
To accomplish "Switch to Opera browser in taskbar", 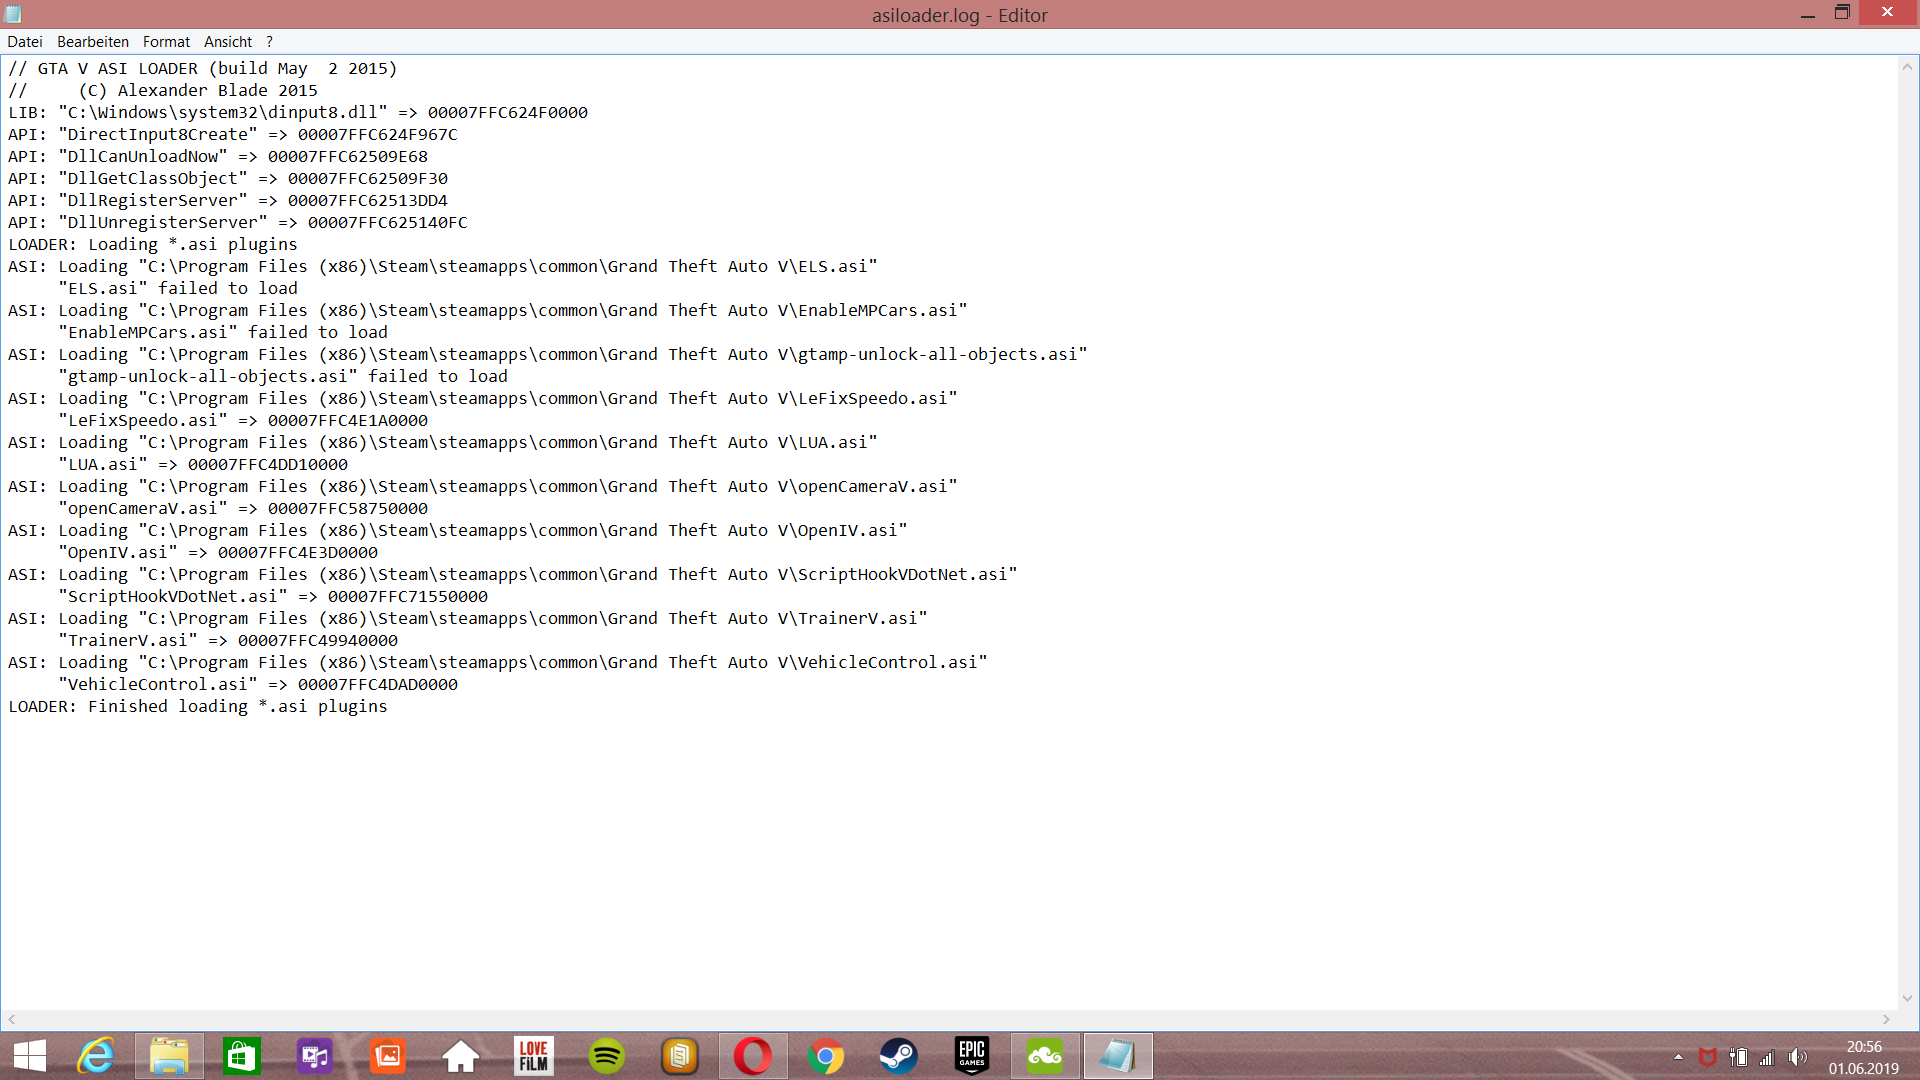I will pyautogui.click(x=752, y=1056).
